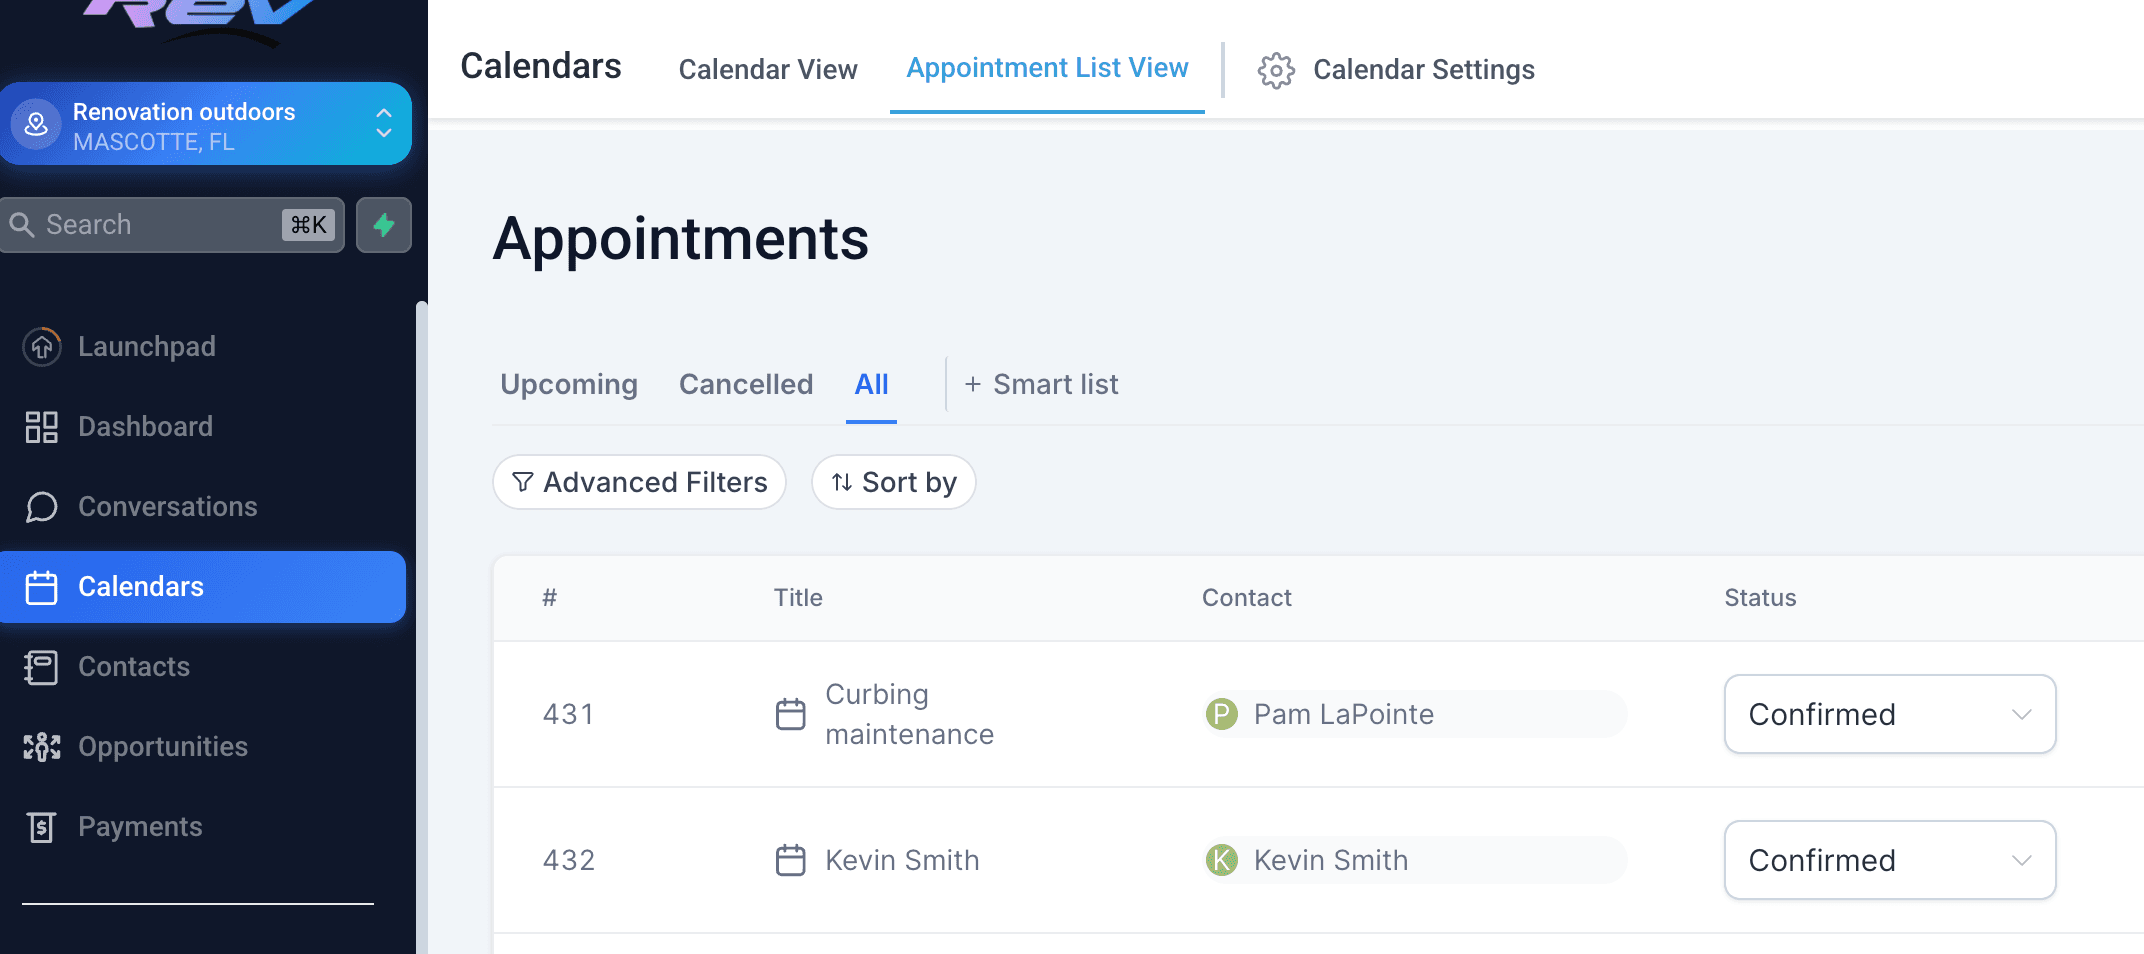
Task: Open the Confirmed status dropdown for appointment 431
Action: tap(1888, 714)
